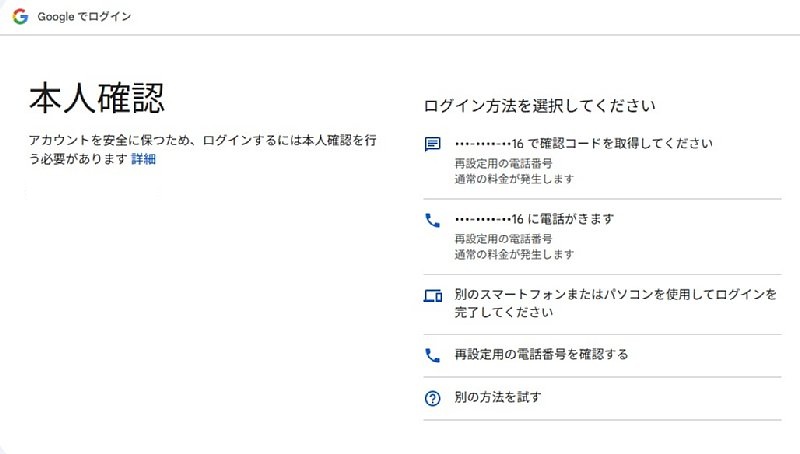Click the question mark icon beside 別の方法を試す
The image size is (800, 454).
[433, 398]
